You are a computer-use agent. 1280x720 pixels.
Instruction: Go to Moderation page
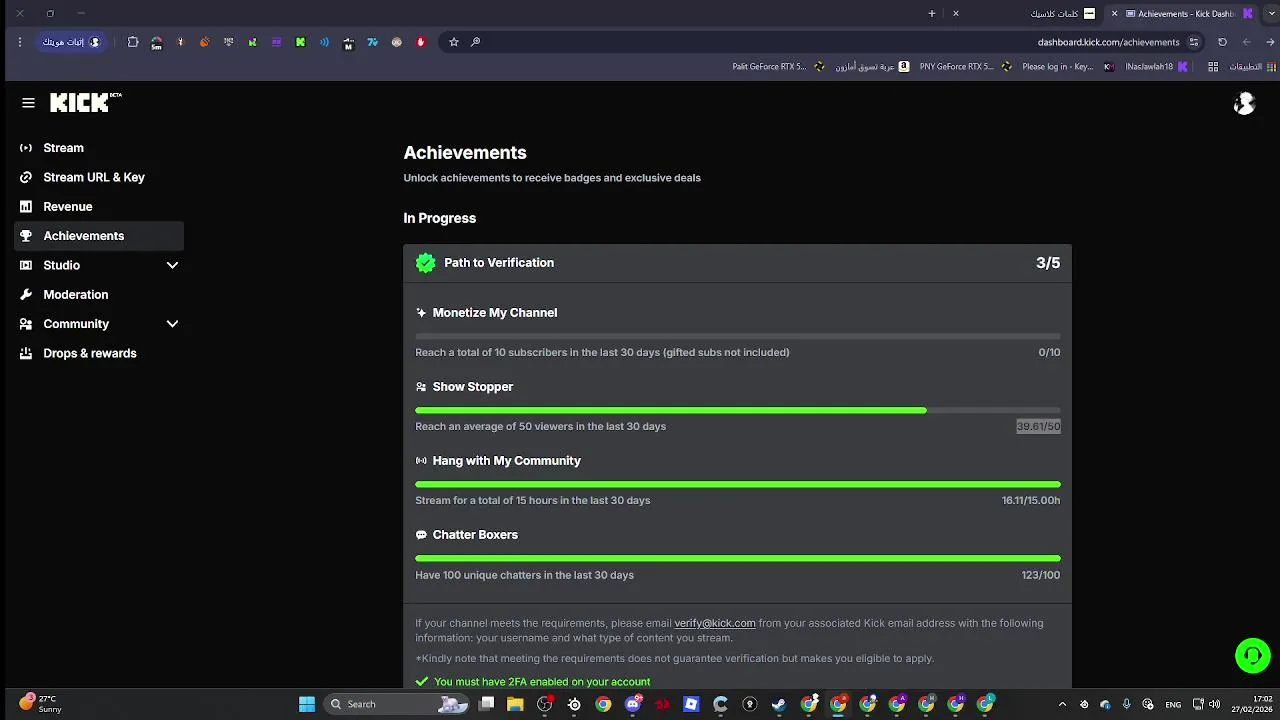tap(99, 294)
